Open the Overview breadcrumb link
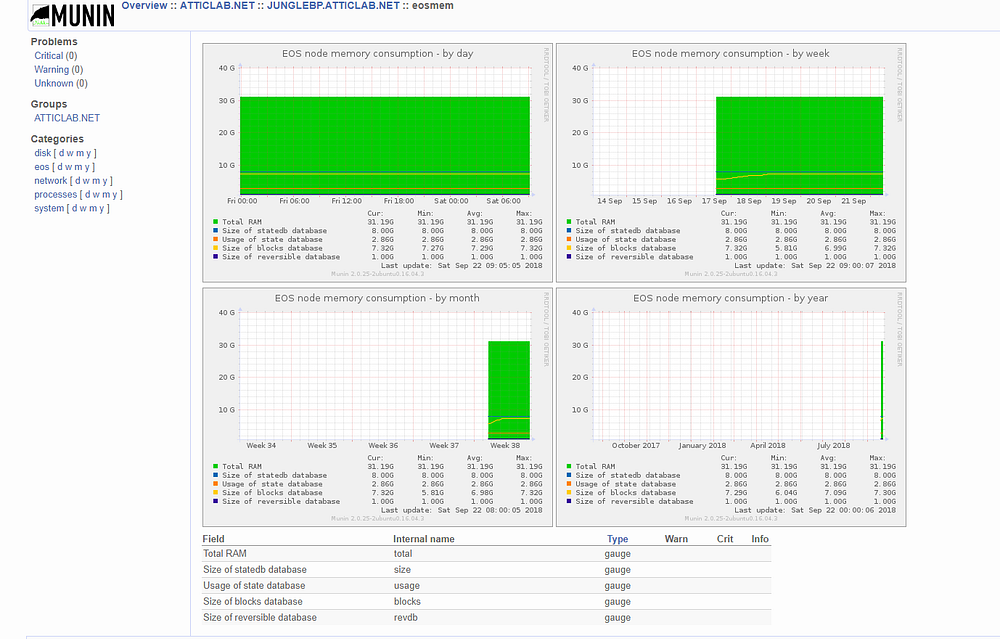 144,6
